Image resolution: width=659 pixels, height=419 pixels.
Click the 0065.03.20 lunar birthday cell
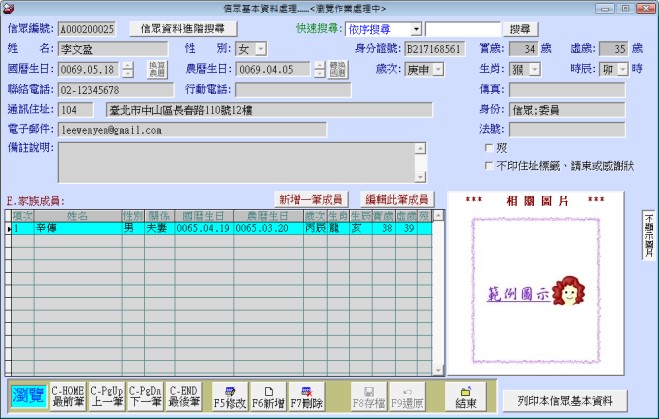[x=269, y=228]
